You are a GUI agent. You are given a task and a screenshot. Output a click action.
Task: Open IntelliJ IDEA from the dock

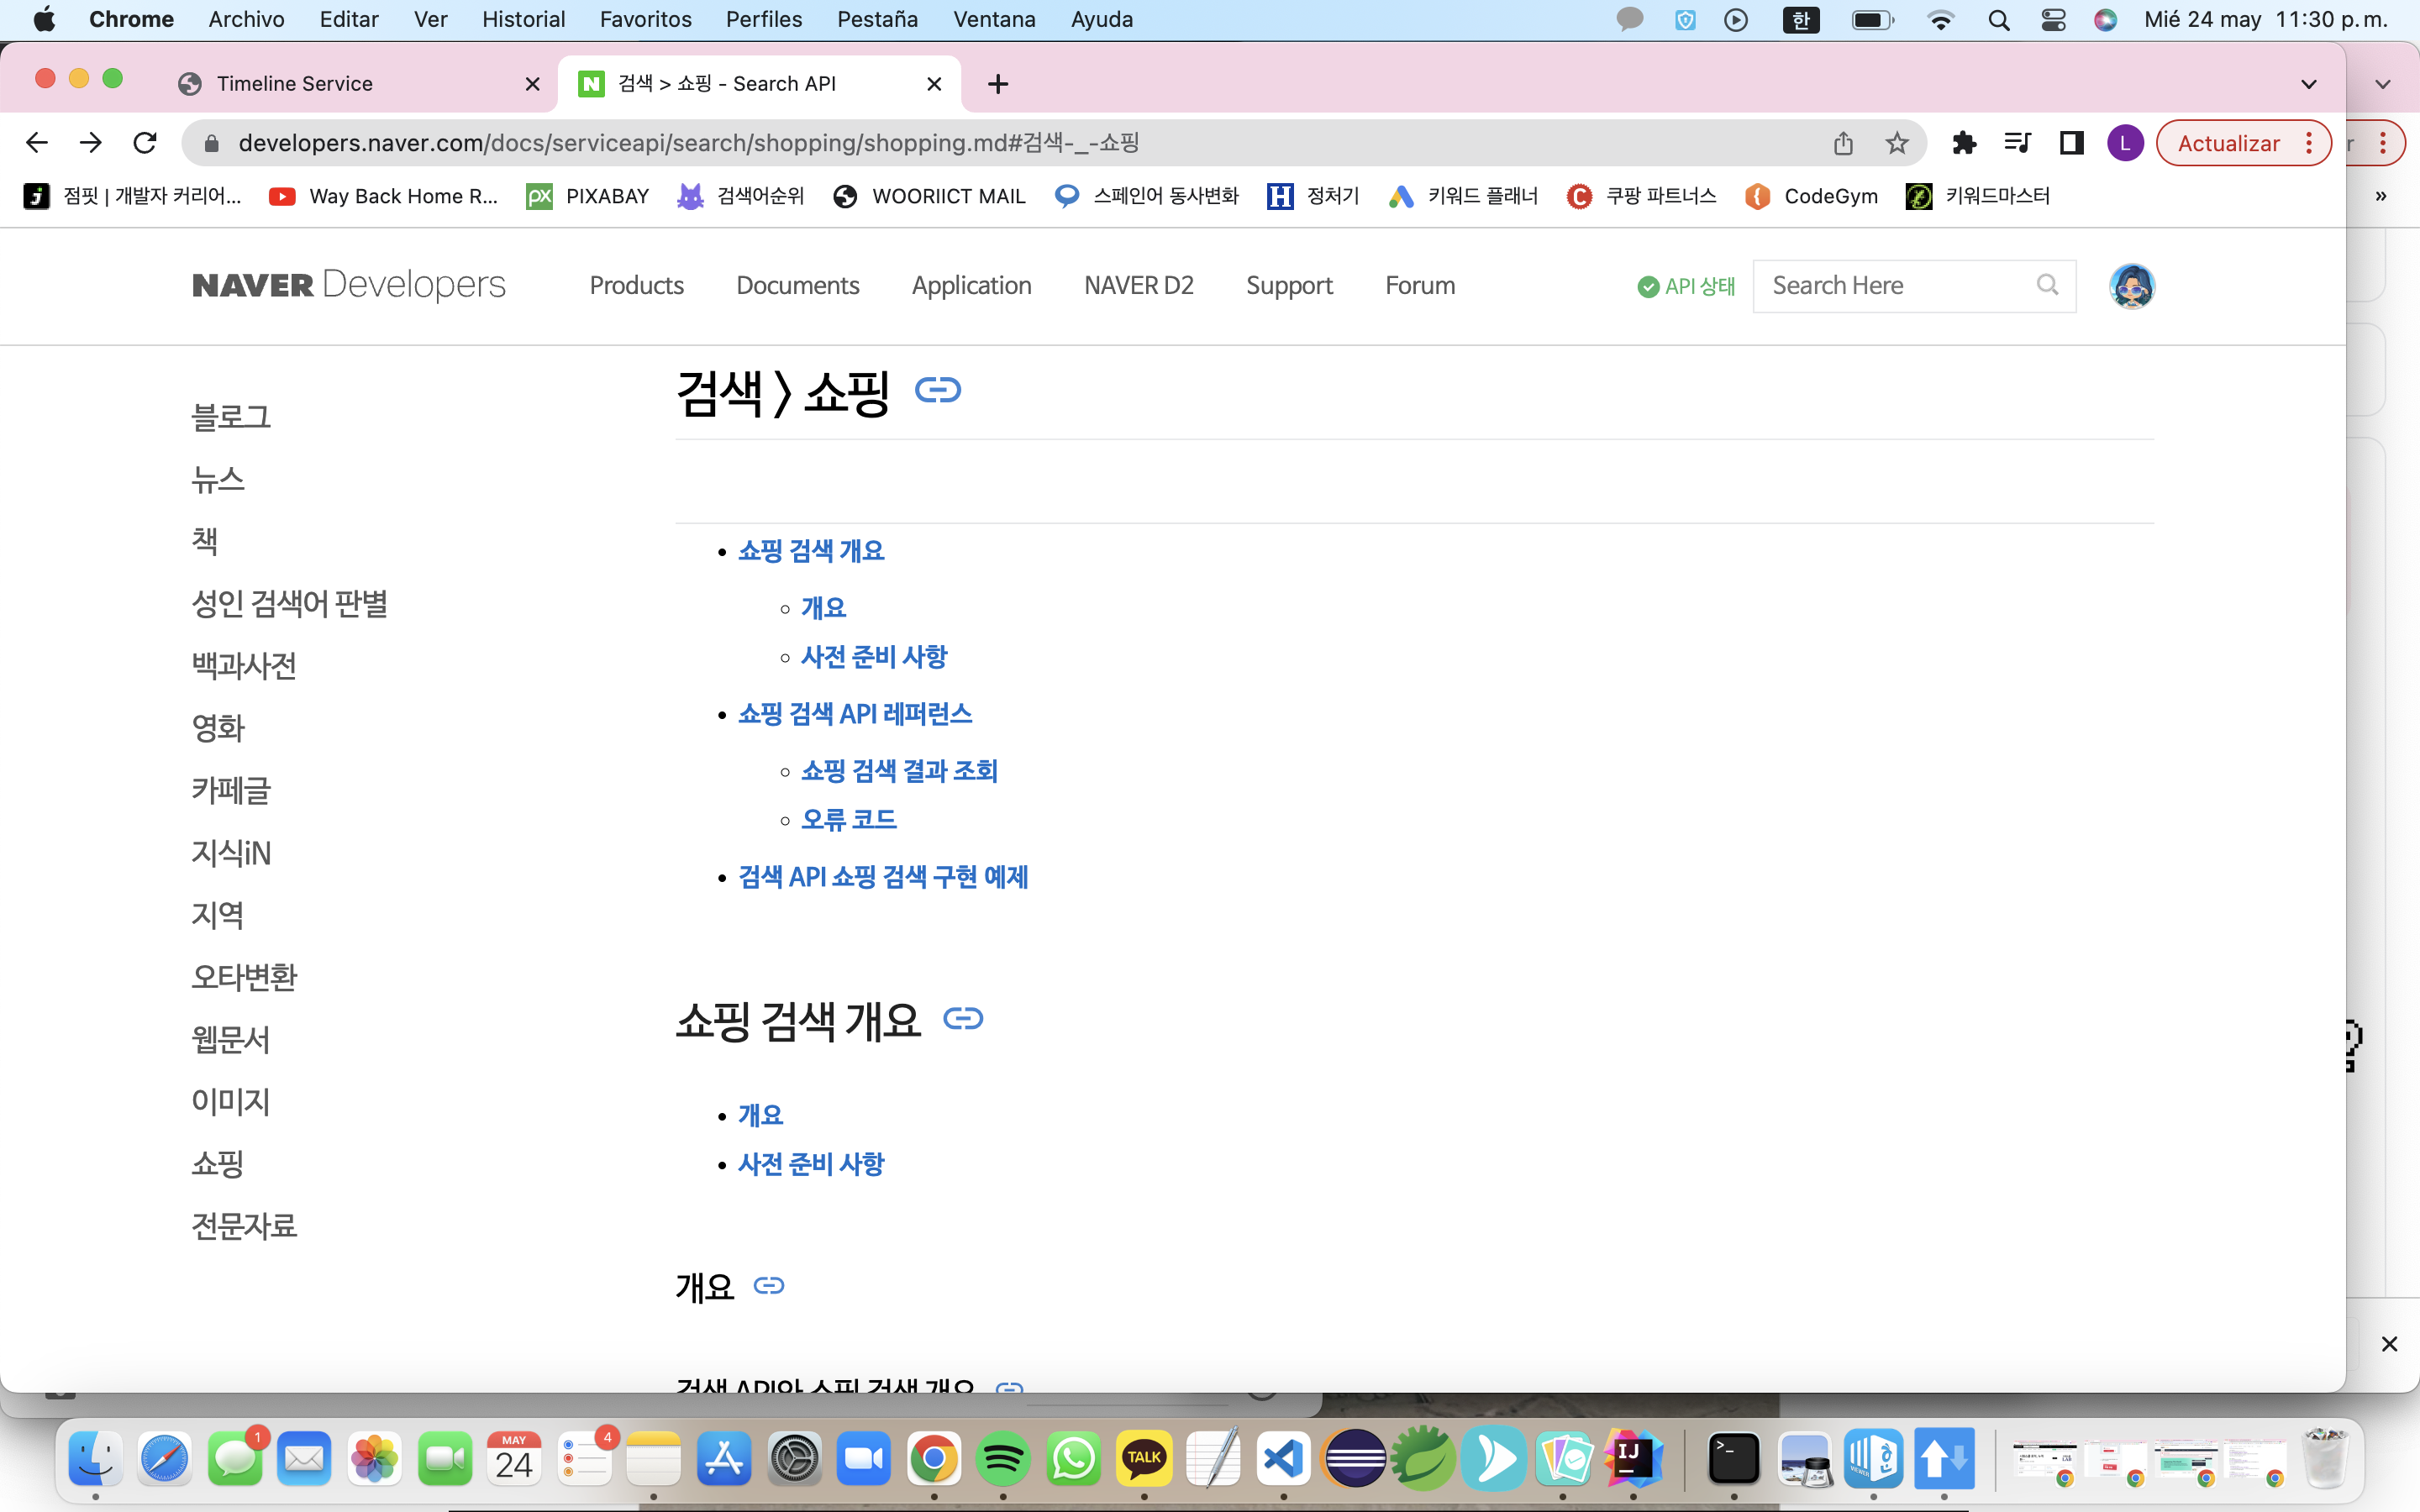coord(1633,1460)
